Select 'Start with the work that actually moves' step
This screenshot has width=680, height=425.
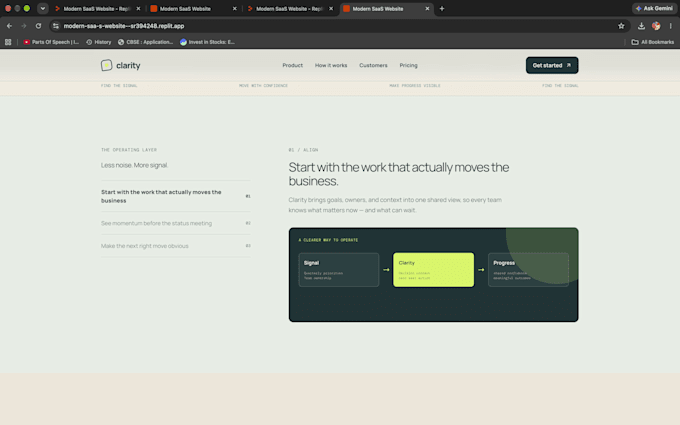[x=176, y=196]
